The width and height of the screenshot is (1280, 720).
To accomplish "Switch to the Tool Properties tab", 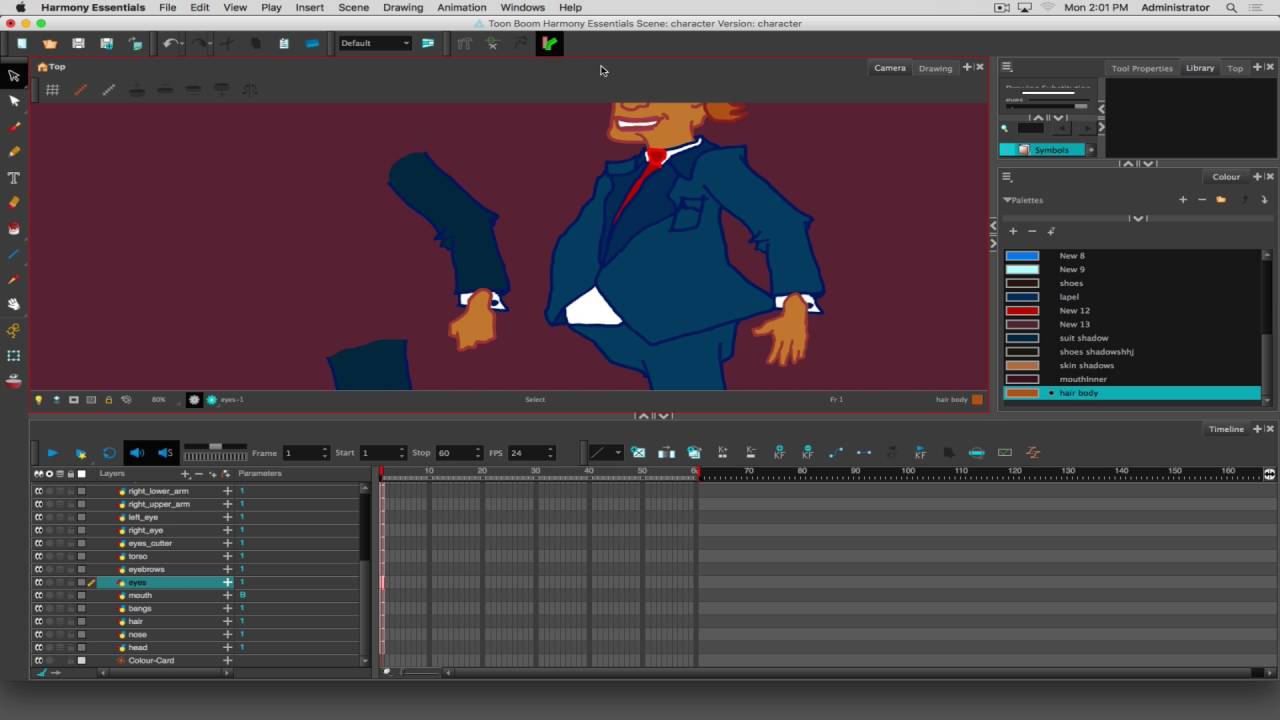I will point(1142,68).
